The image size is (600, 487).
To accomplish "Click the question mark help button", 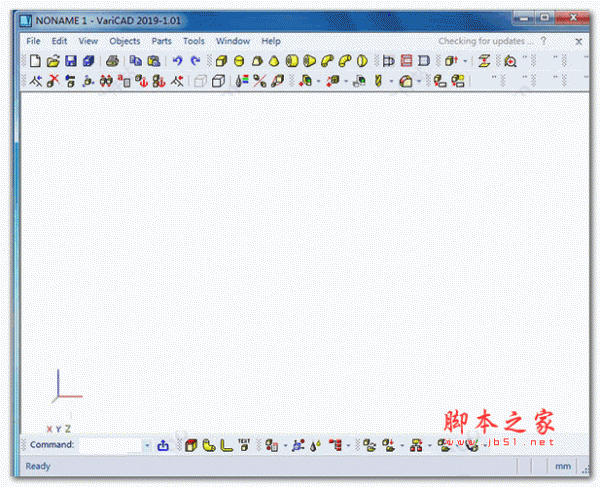I will pos(543,41).
